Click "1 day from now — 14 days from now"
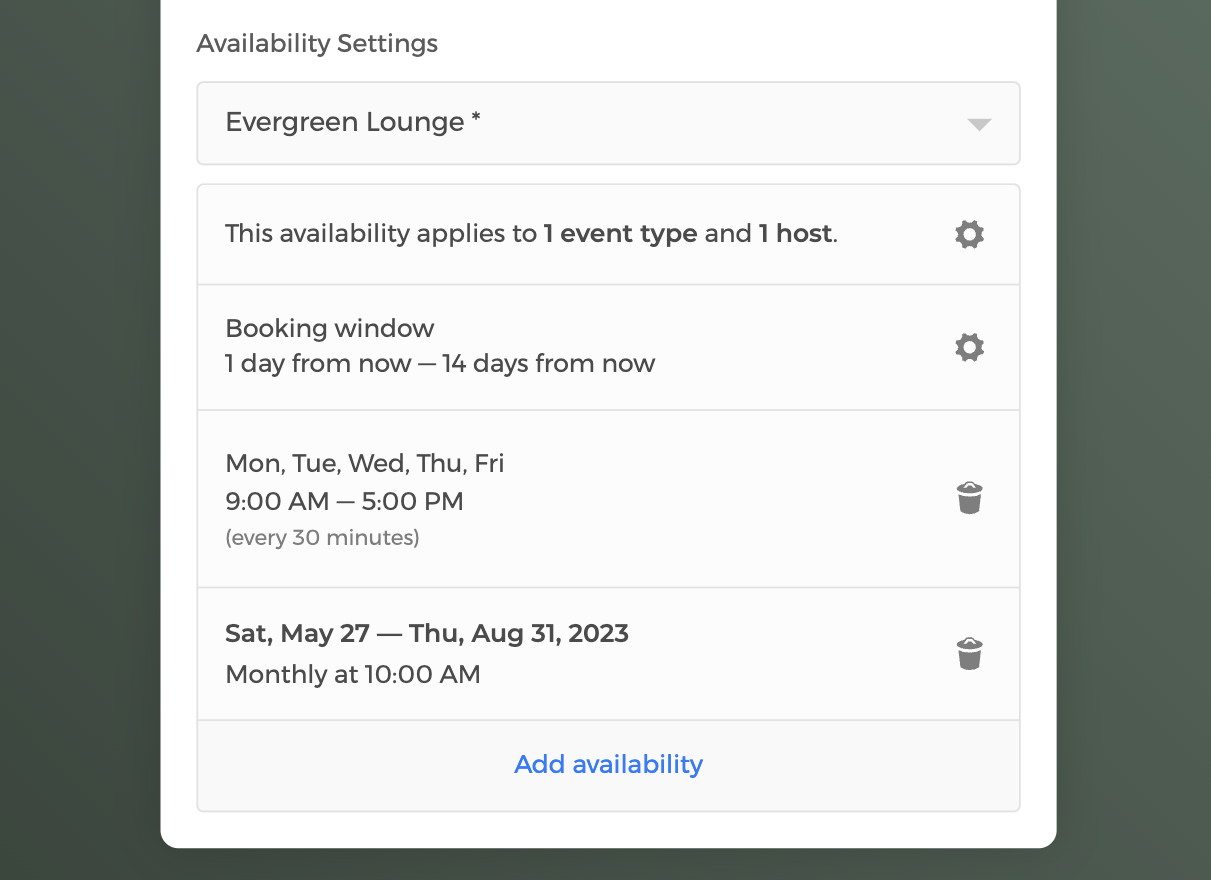Screen dimensions: 1211x880 coord(440,363)
